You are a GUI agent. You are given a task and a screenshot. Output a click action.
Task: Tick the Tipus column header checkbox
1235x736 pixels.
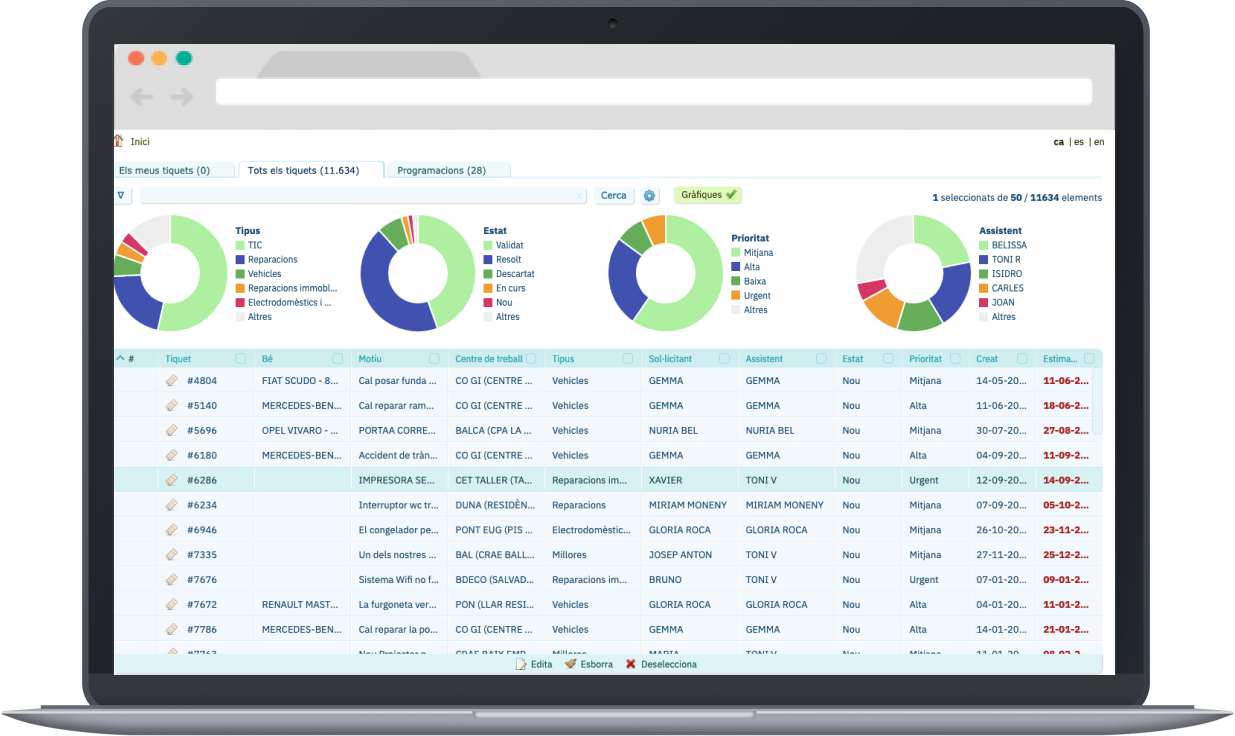pyautogui.click(x=628, y=358)
